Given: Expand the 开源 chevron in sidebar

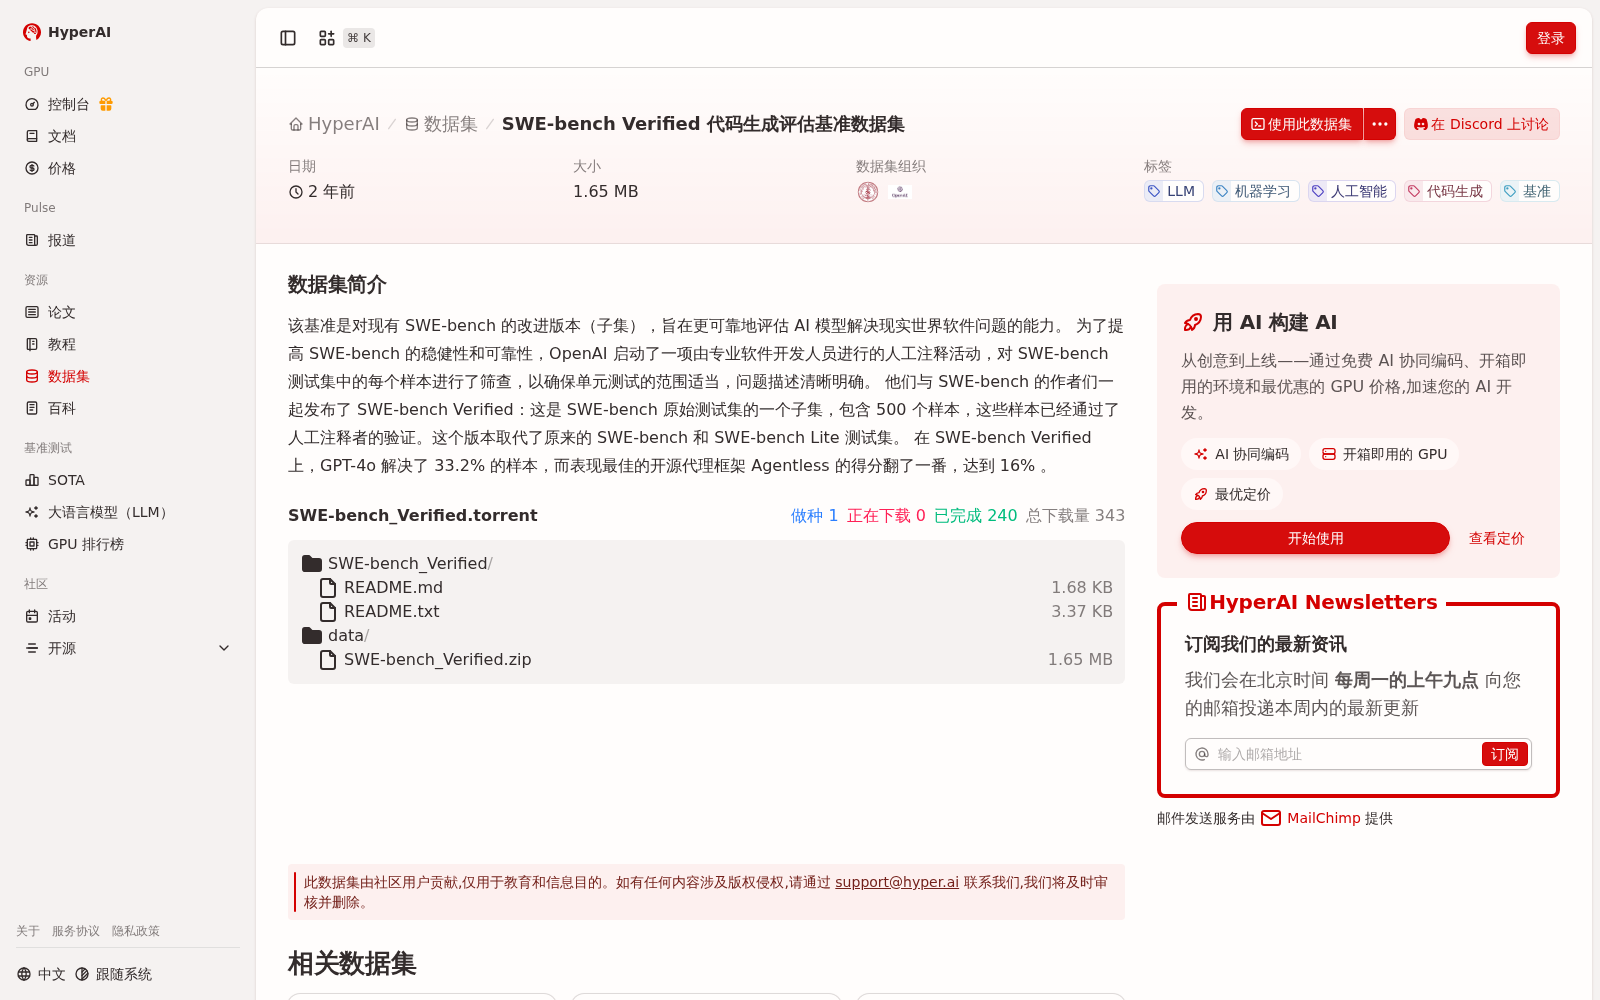Looking at the screenshot, I should pyautogui.click(x=224, y=648).
